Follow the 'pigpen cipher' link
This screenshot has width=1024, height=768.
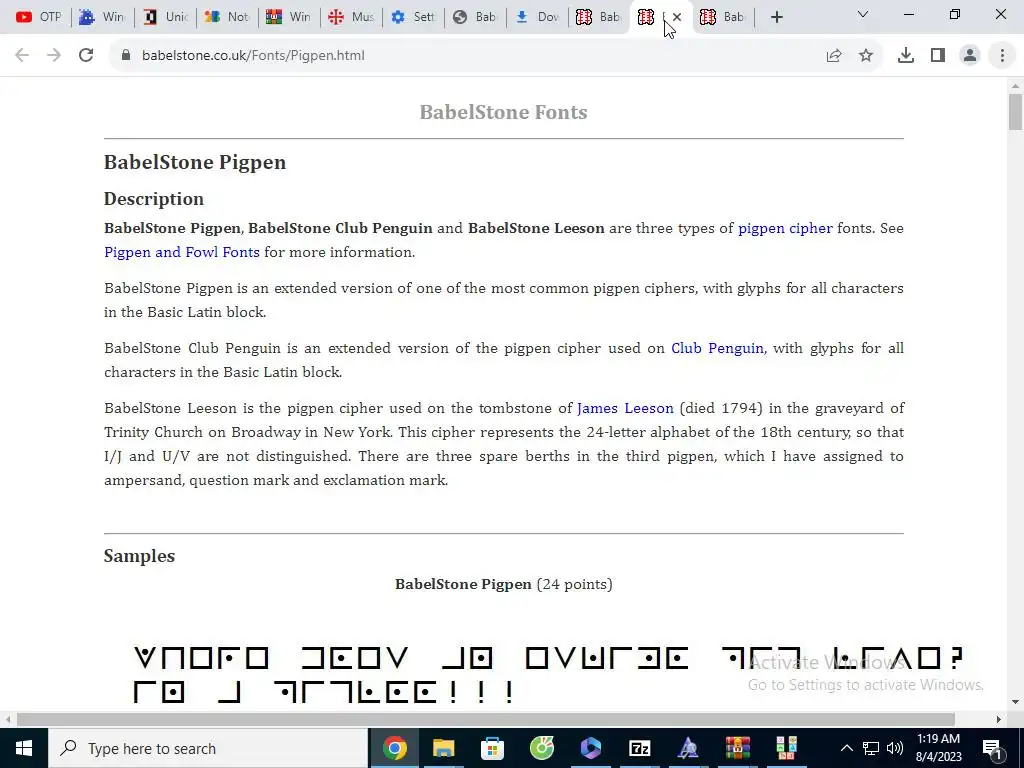[785, 228]
